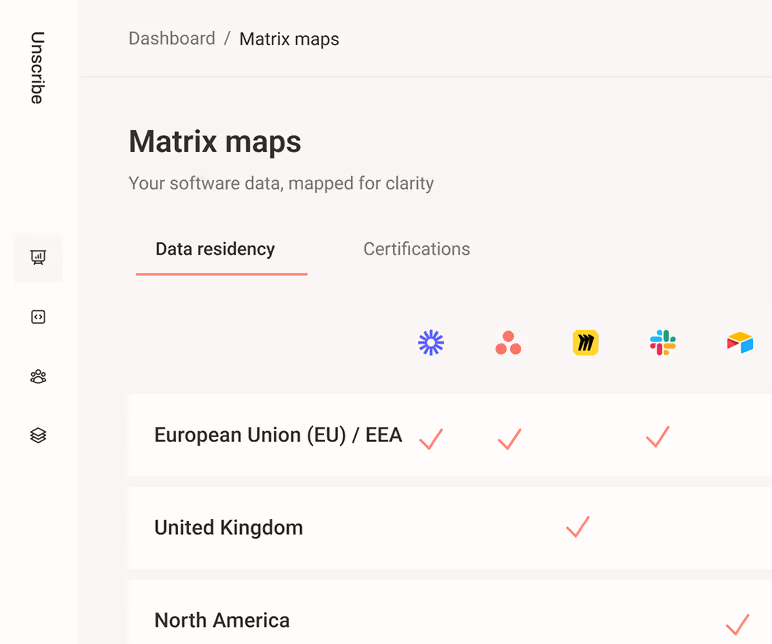Switch to the Certifications tab
The width and height of the screenshot is (772, 644).
pos(417,249)
